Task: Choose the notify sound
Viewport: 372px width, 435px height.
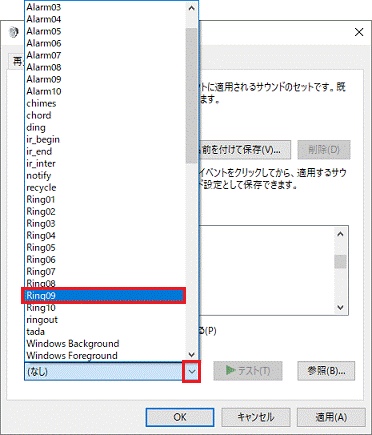Action: [105, 175]
